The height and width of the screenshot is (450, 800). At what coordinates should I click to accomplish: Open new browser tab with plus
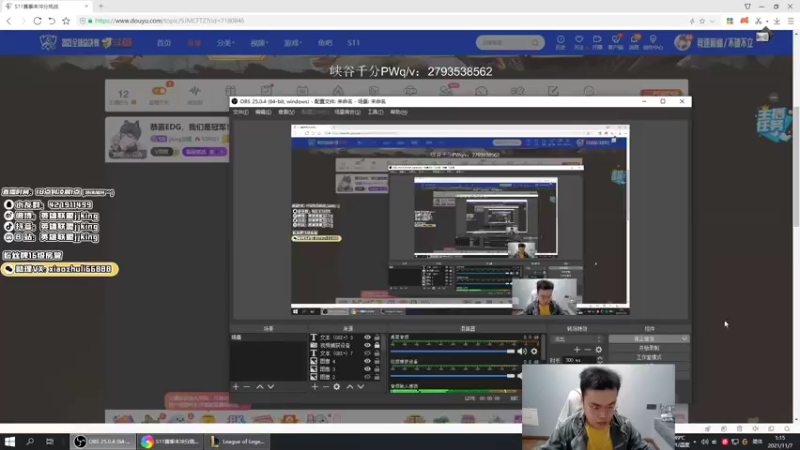click(101, 6)
